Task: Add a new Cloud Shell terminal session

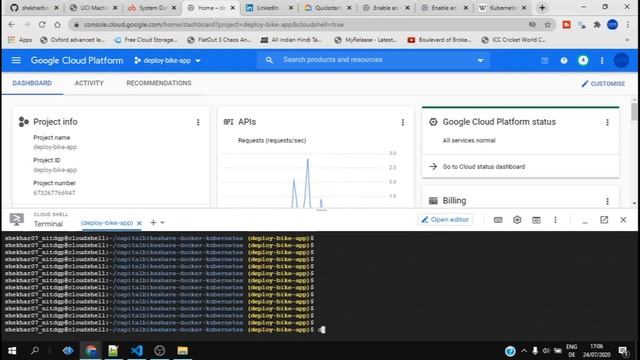Action: (x=153, y=222)
